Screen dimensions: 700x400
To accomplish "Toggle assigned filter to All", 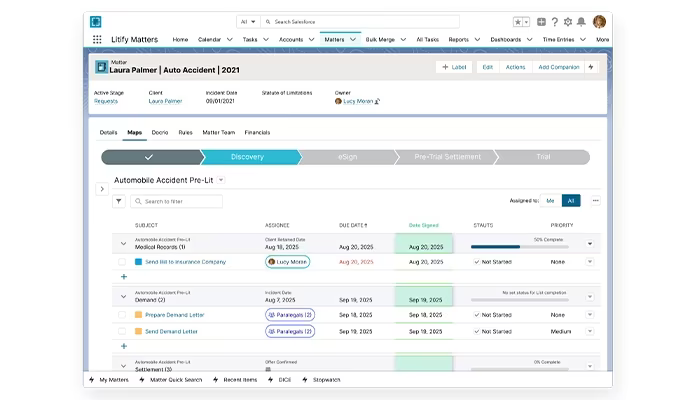I will tap(571, 201).
